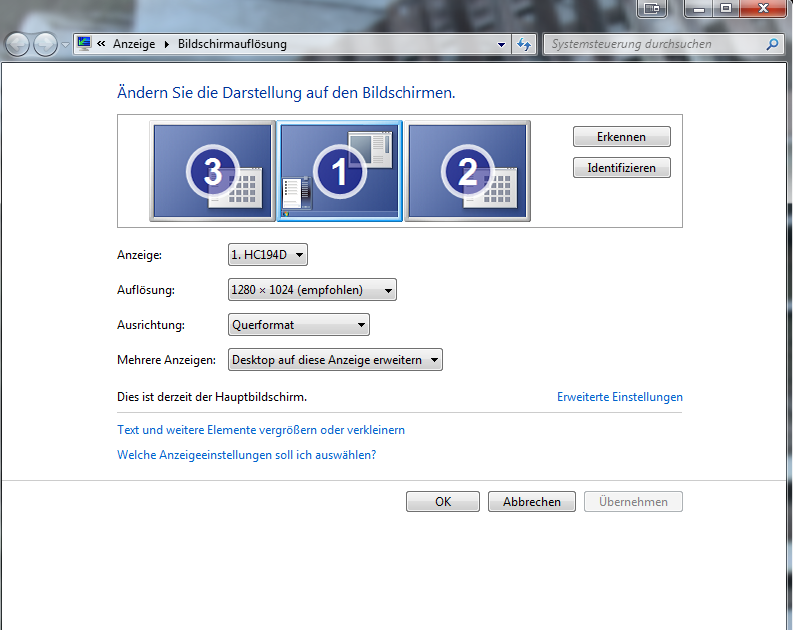The height and width of the screenshot is (630, 793).
Task: Click the Auflösung label
Action: (x=146, y=290)
